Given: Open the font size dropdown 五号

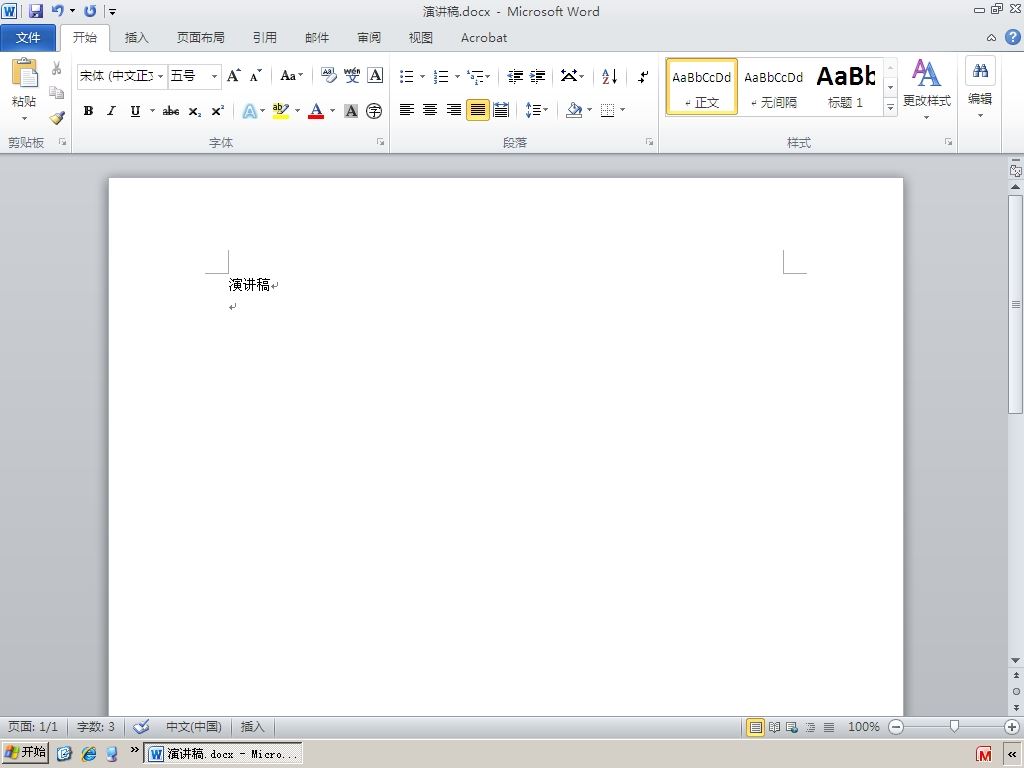Looking at the screenshot, I should coord(214,76).
